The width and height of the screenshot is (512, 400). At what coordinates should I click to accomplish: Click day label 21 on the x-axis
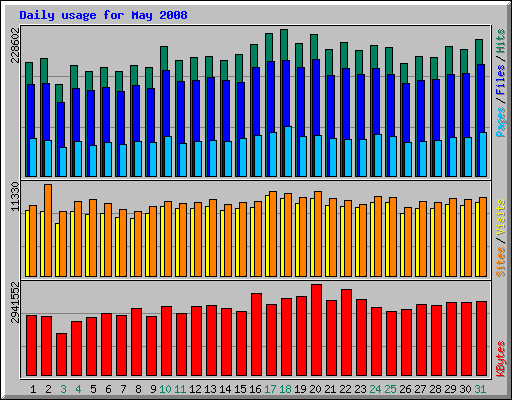tap(330, 389)
